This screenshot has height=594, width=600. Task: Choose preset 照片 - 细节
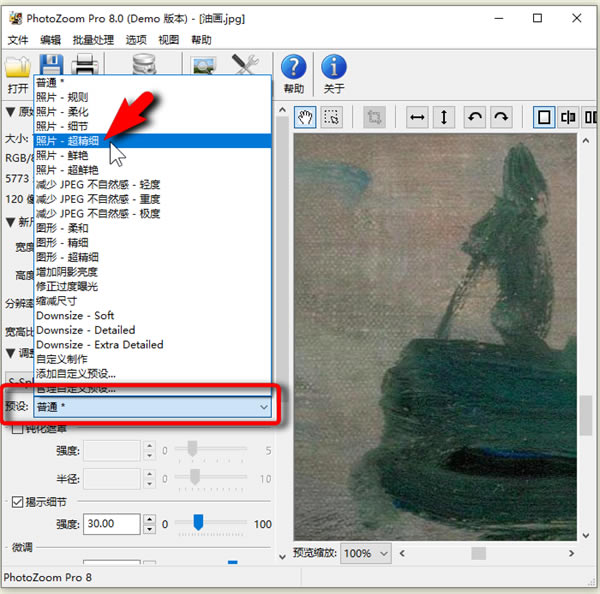point(153,126)
